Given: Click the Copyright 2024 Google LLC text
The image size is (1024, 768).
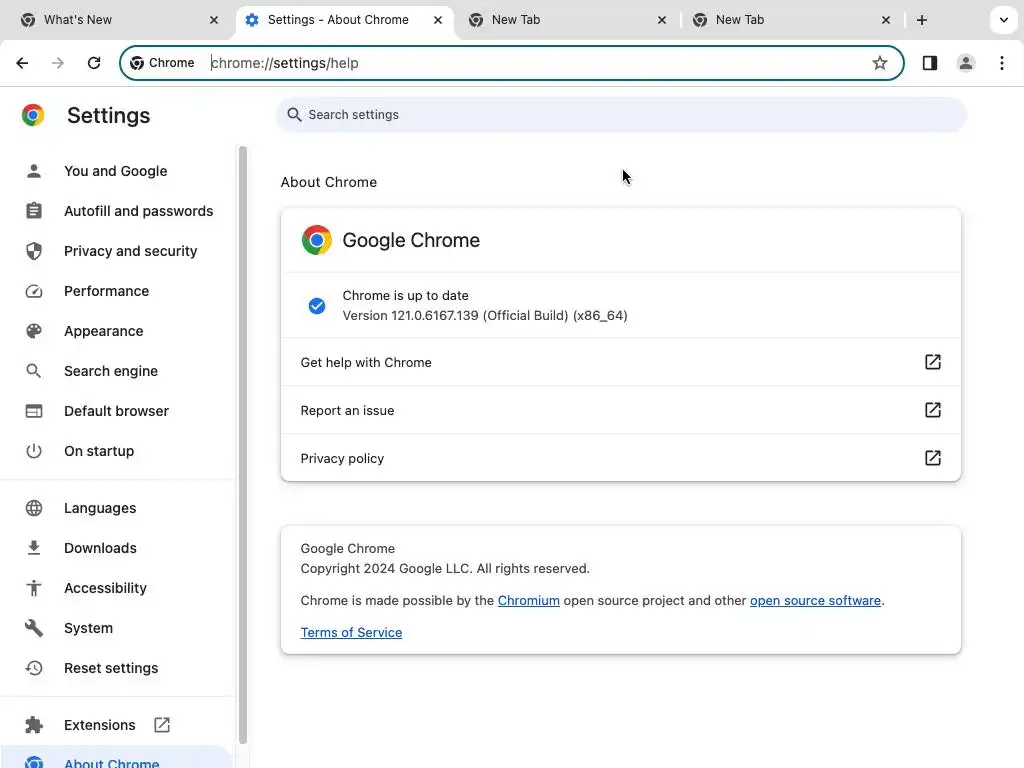Looking at the screenshot, I should pos(445,568).
